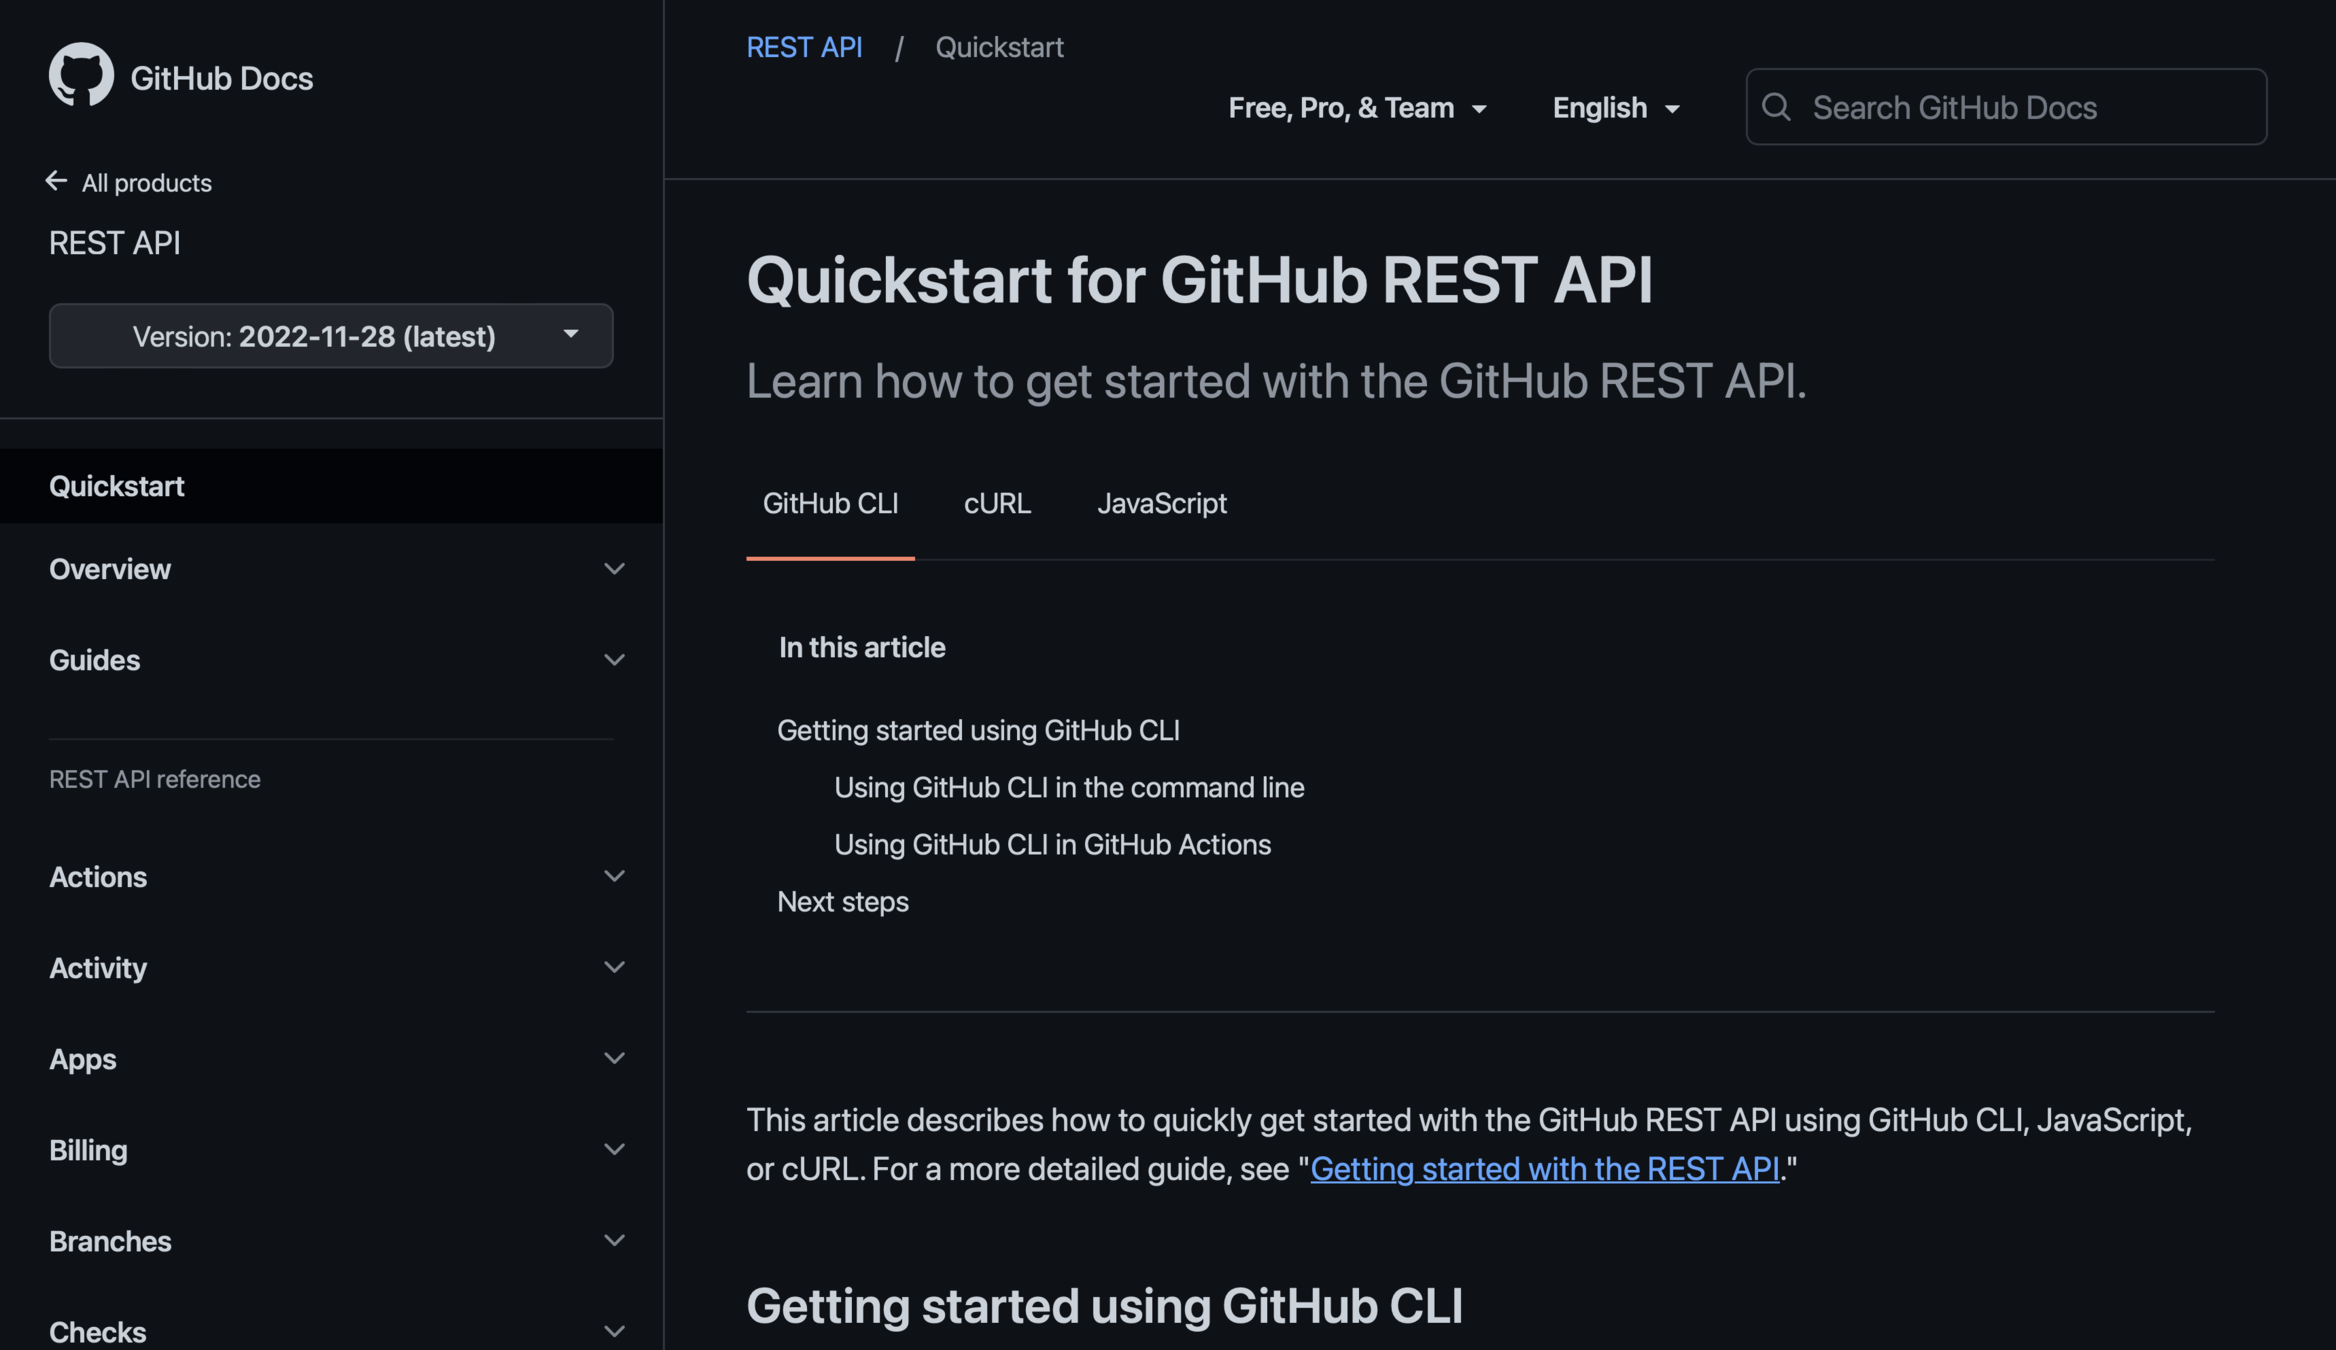Screen dimensions: 2336x1350
Task: Click the search magnifying glass icon
Action: [x=1776, y=107]
